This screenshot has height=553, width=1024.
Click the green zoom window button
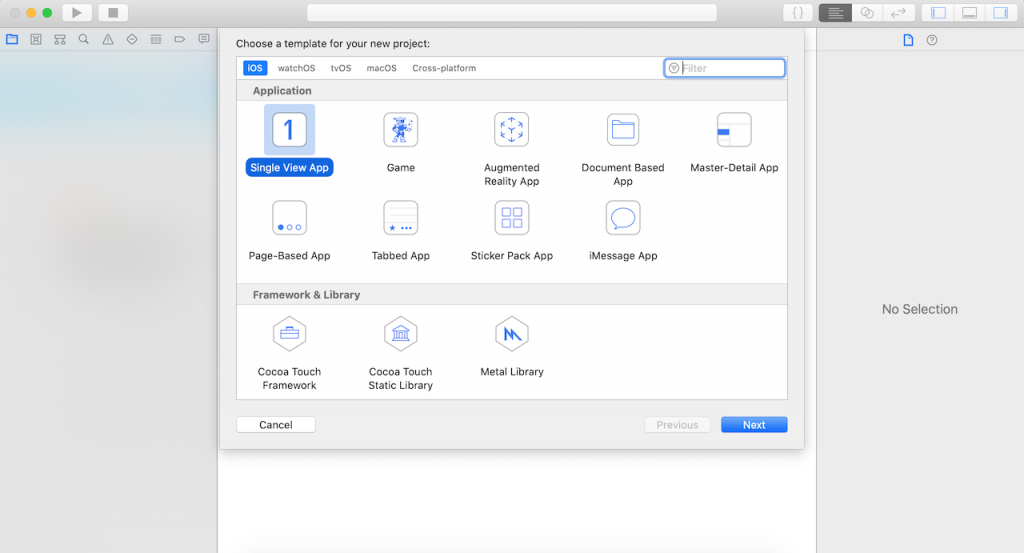tap(47, 12)
